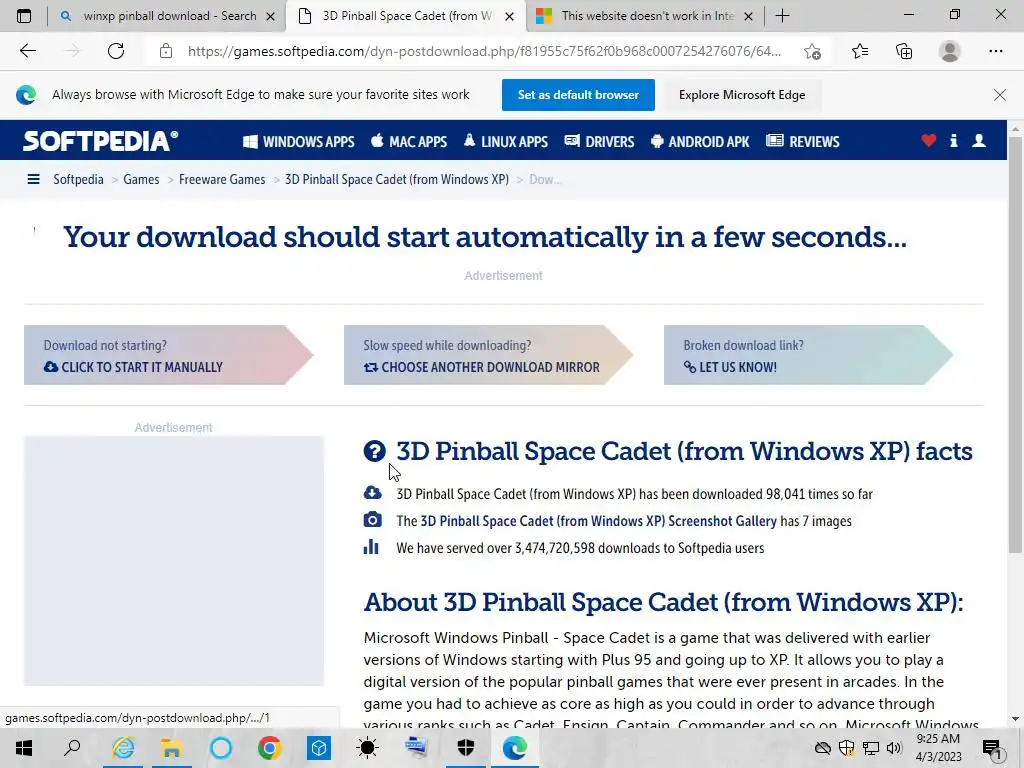This screenshot has width=1024, height=768.
Task: Open taskbar Search magnifier
Action: point(72,748)
